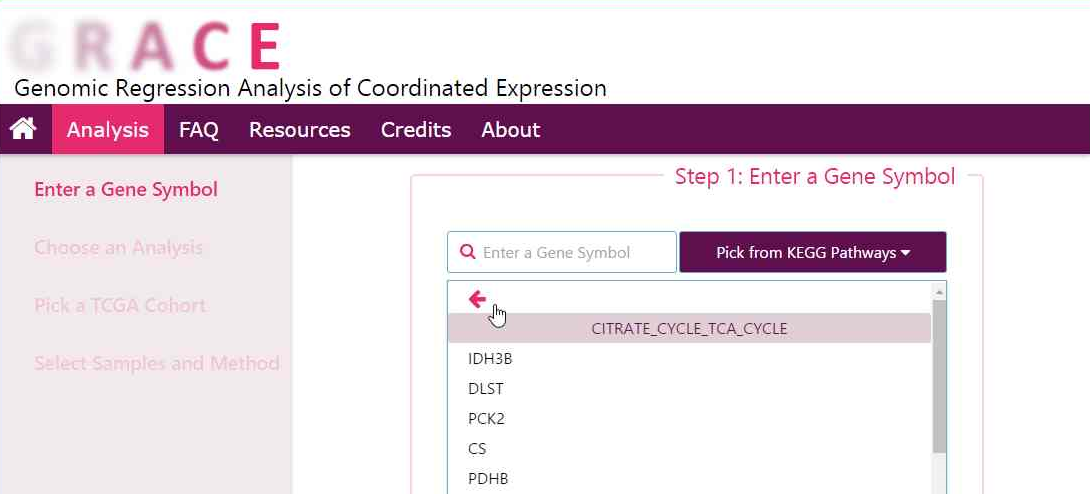Viewport: 1090px width, 494px height.
Task: Select the CITRATE_CYCLE_TCA_CYCLE pathway header
Action: click(689, 328)
